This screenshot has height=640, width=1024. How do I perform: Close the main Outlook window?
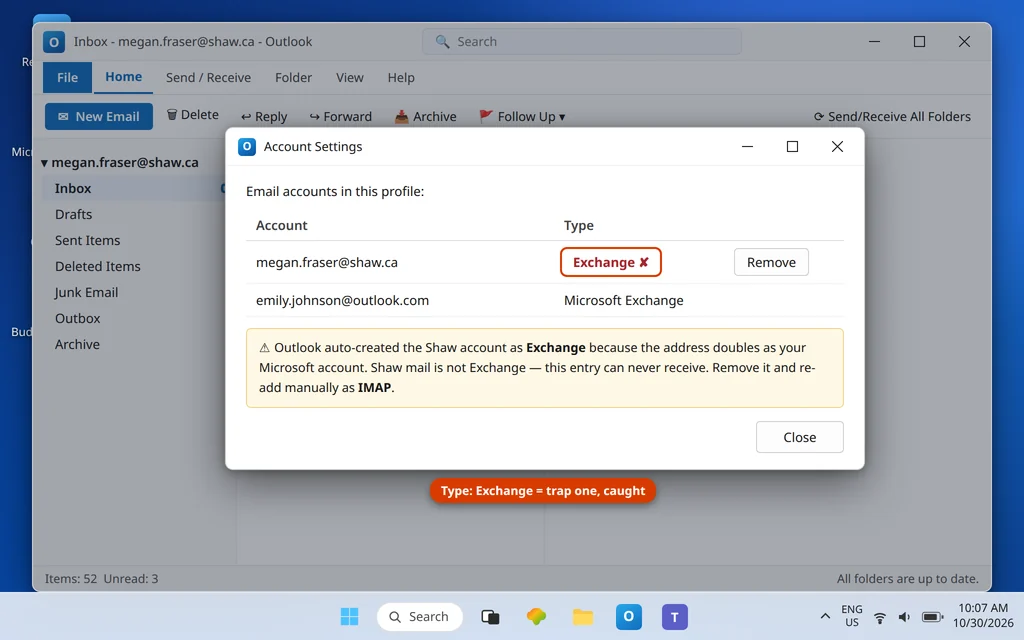(x=964, y=42)
